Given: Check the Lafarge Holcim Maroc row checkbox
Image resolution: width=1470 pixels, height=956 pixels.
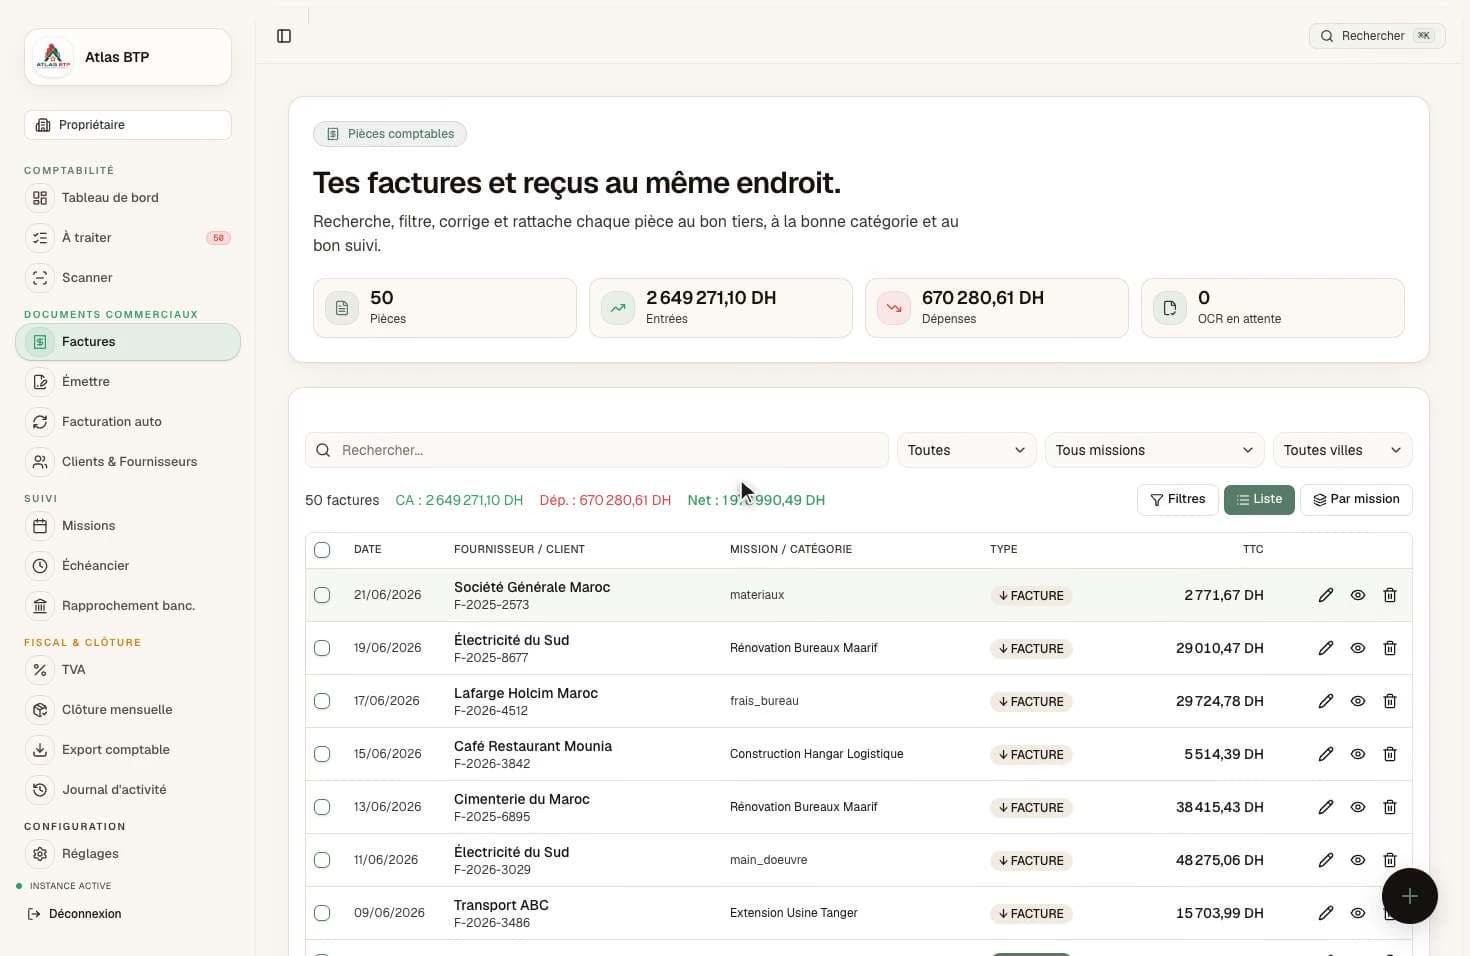Looking at the screenshot, I should tap(322, 701).
